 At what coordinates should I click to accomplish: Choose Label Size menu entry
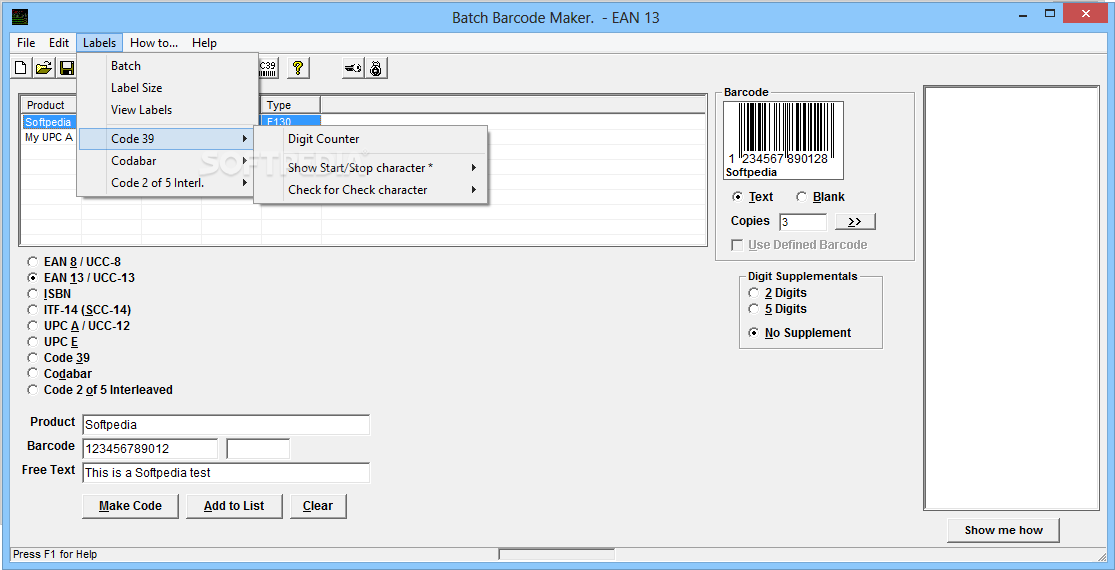[167, 87]
